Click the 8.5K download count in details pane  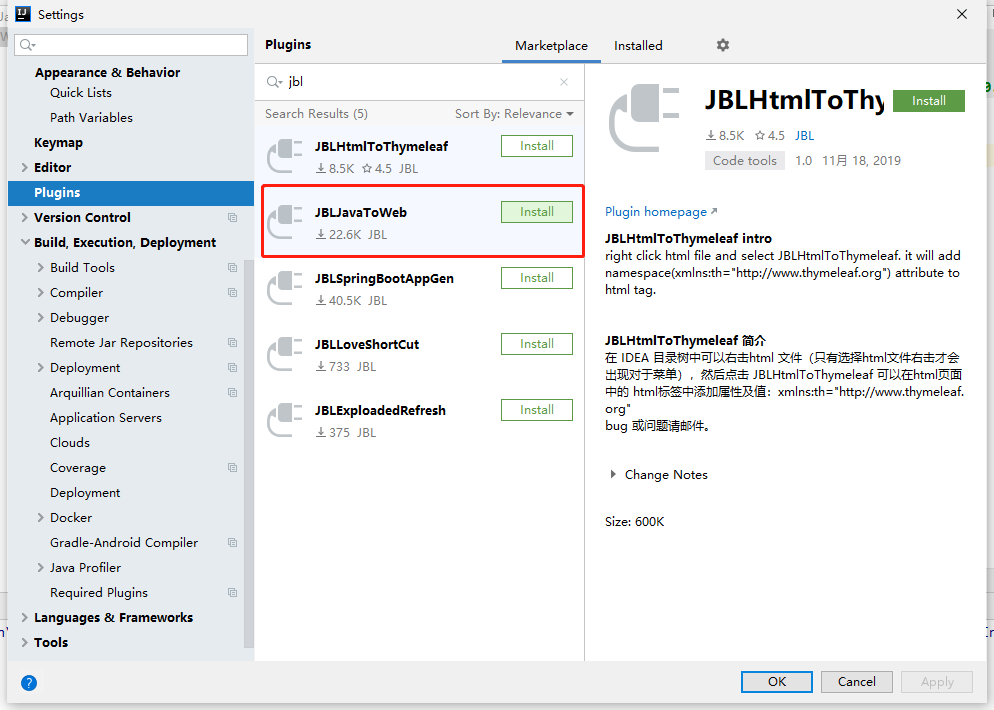click(725, 136)
